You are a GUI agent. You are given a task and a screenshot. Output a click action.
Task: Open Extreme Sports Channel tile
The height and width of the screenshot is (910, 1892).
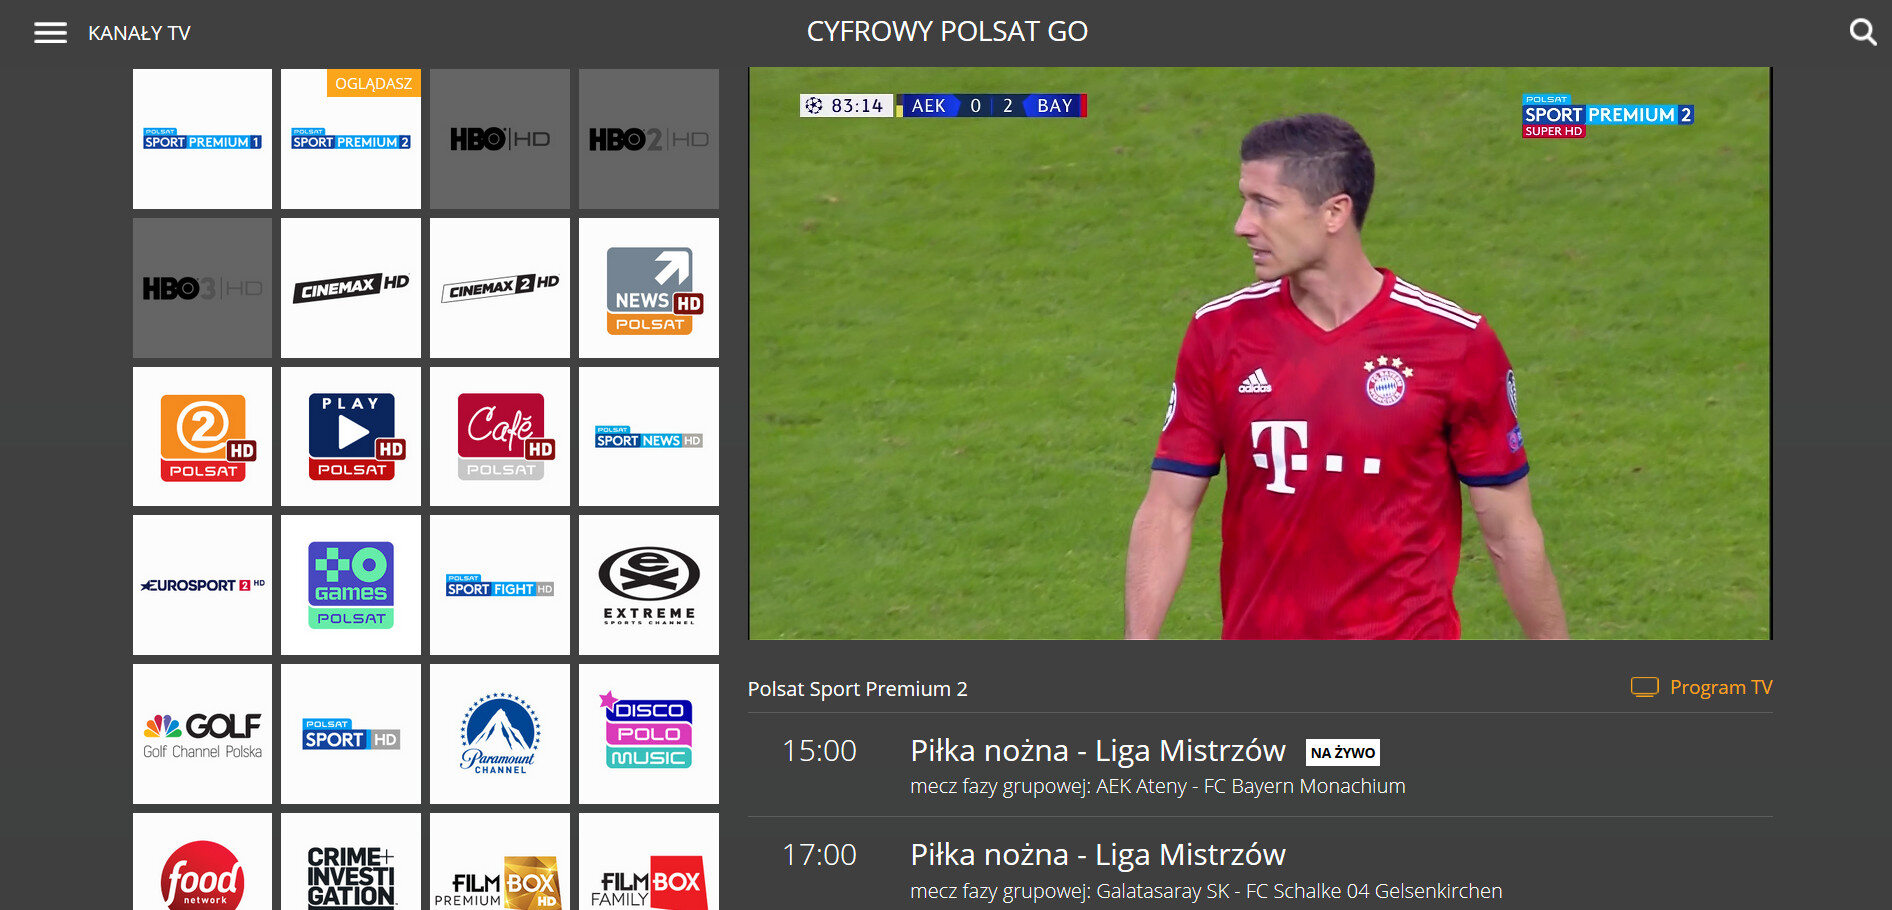[x=649, y=585]
